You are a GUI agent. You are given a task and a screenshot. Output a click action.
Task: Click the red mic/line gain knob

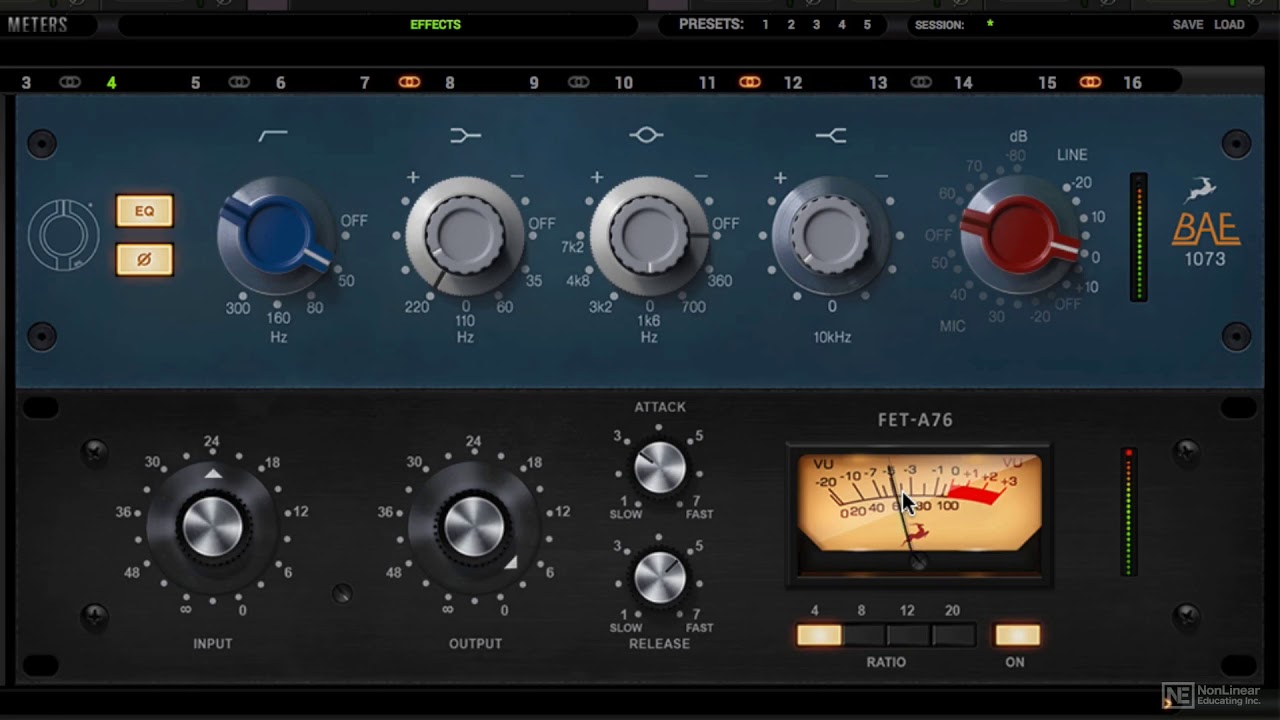1020,234
